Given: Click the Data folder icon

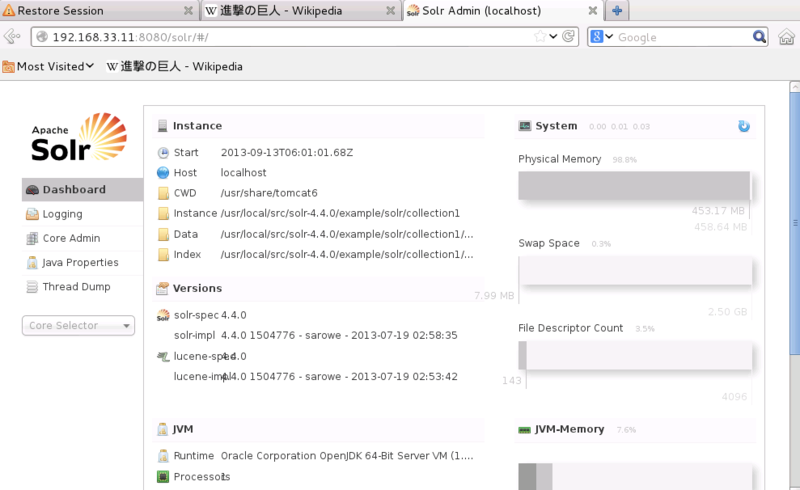Looking at the screenshot, I should [x=163, y=234].
